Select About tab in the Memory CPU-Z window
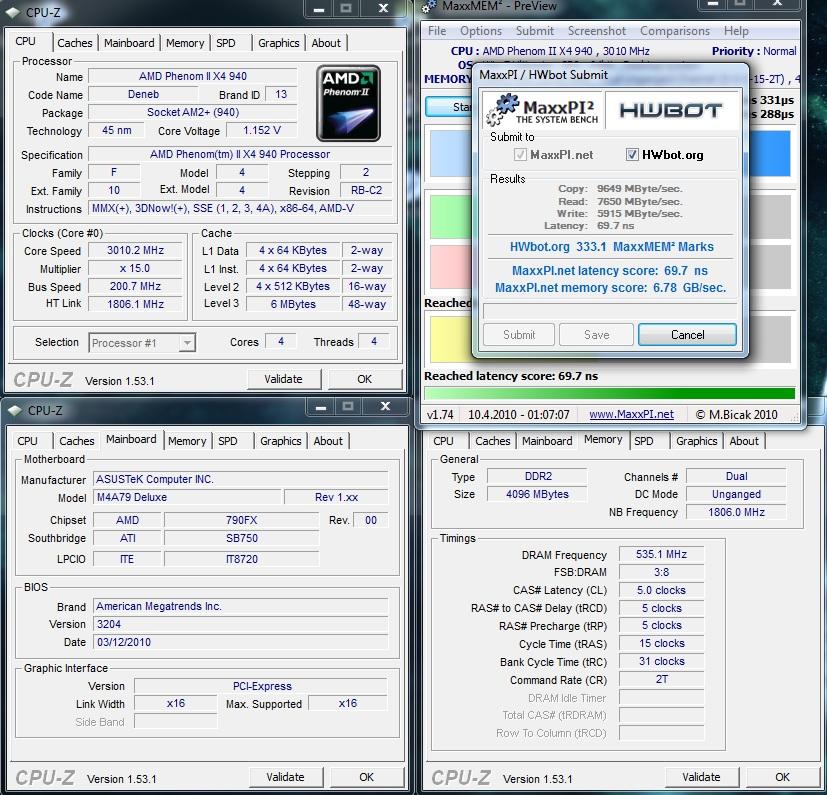The height and width of the screenshot is (795, 827). click(x=744, y=440)
